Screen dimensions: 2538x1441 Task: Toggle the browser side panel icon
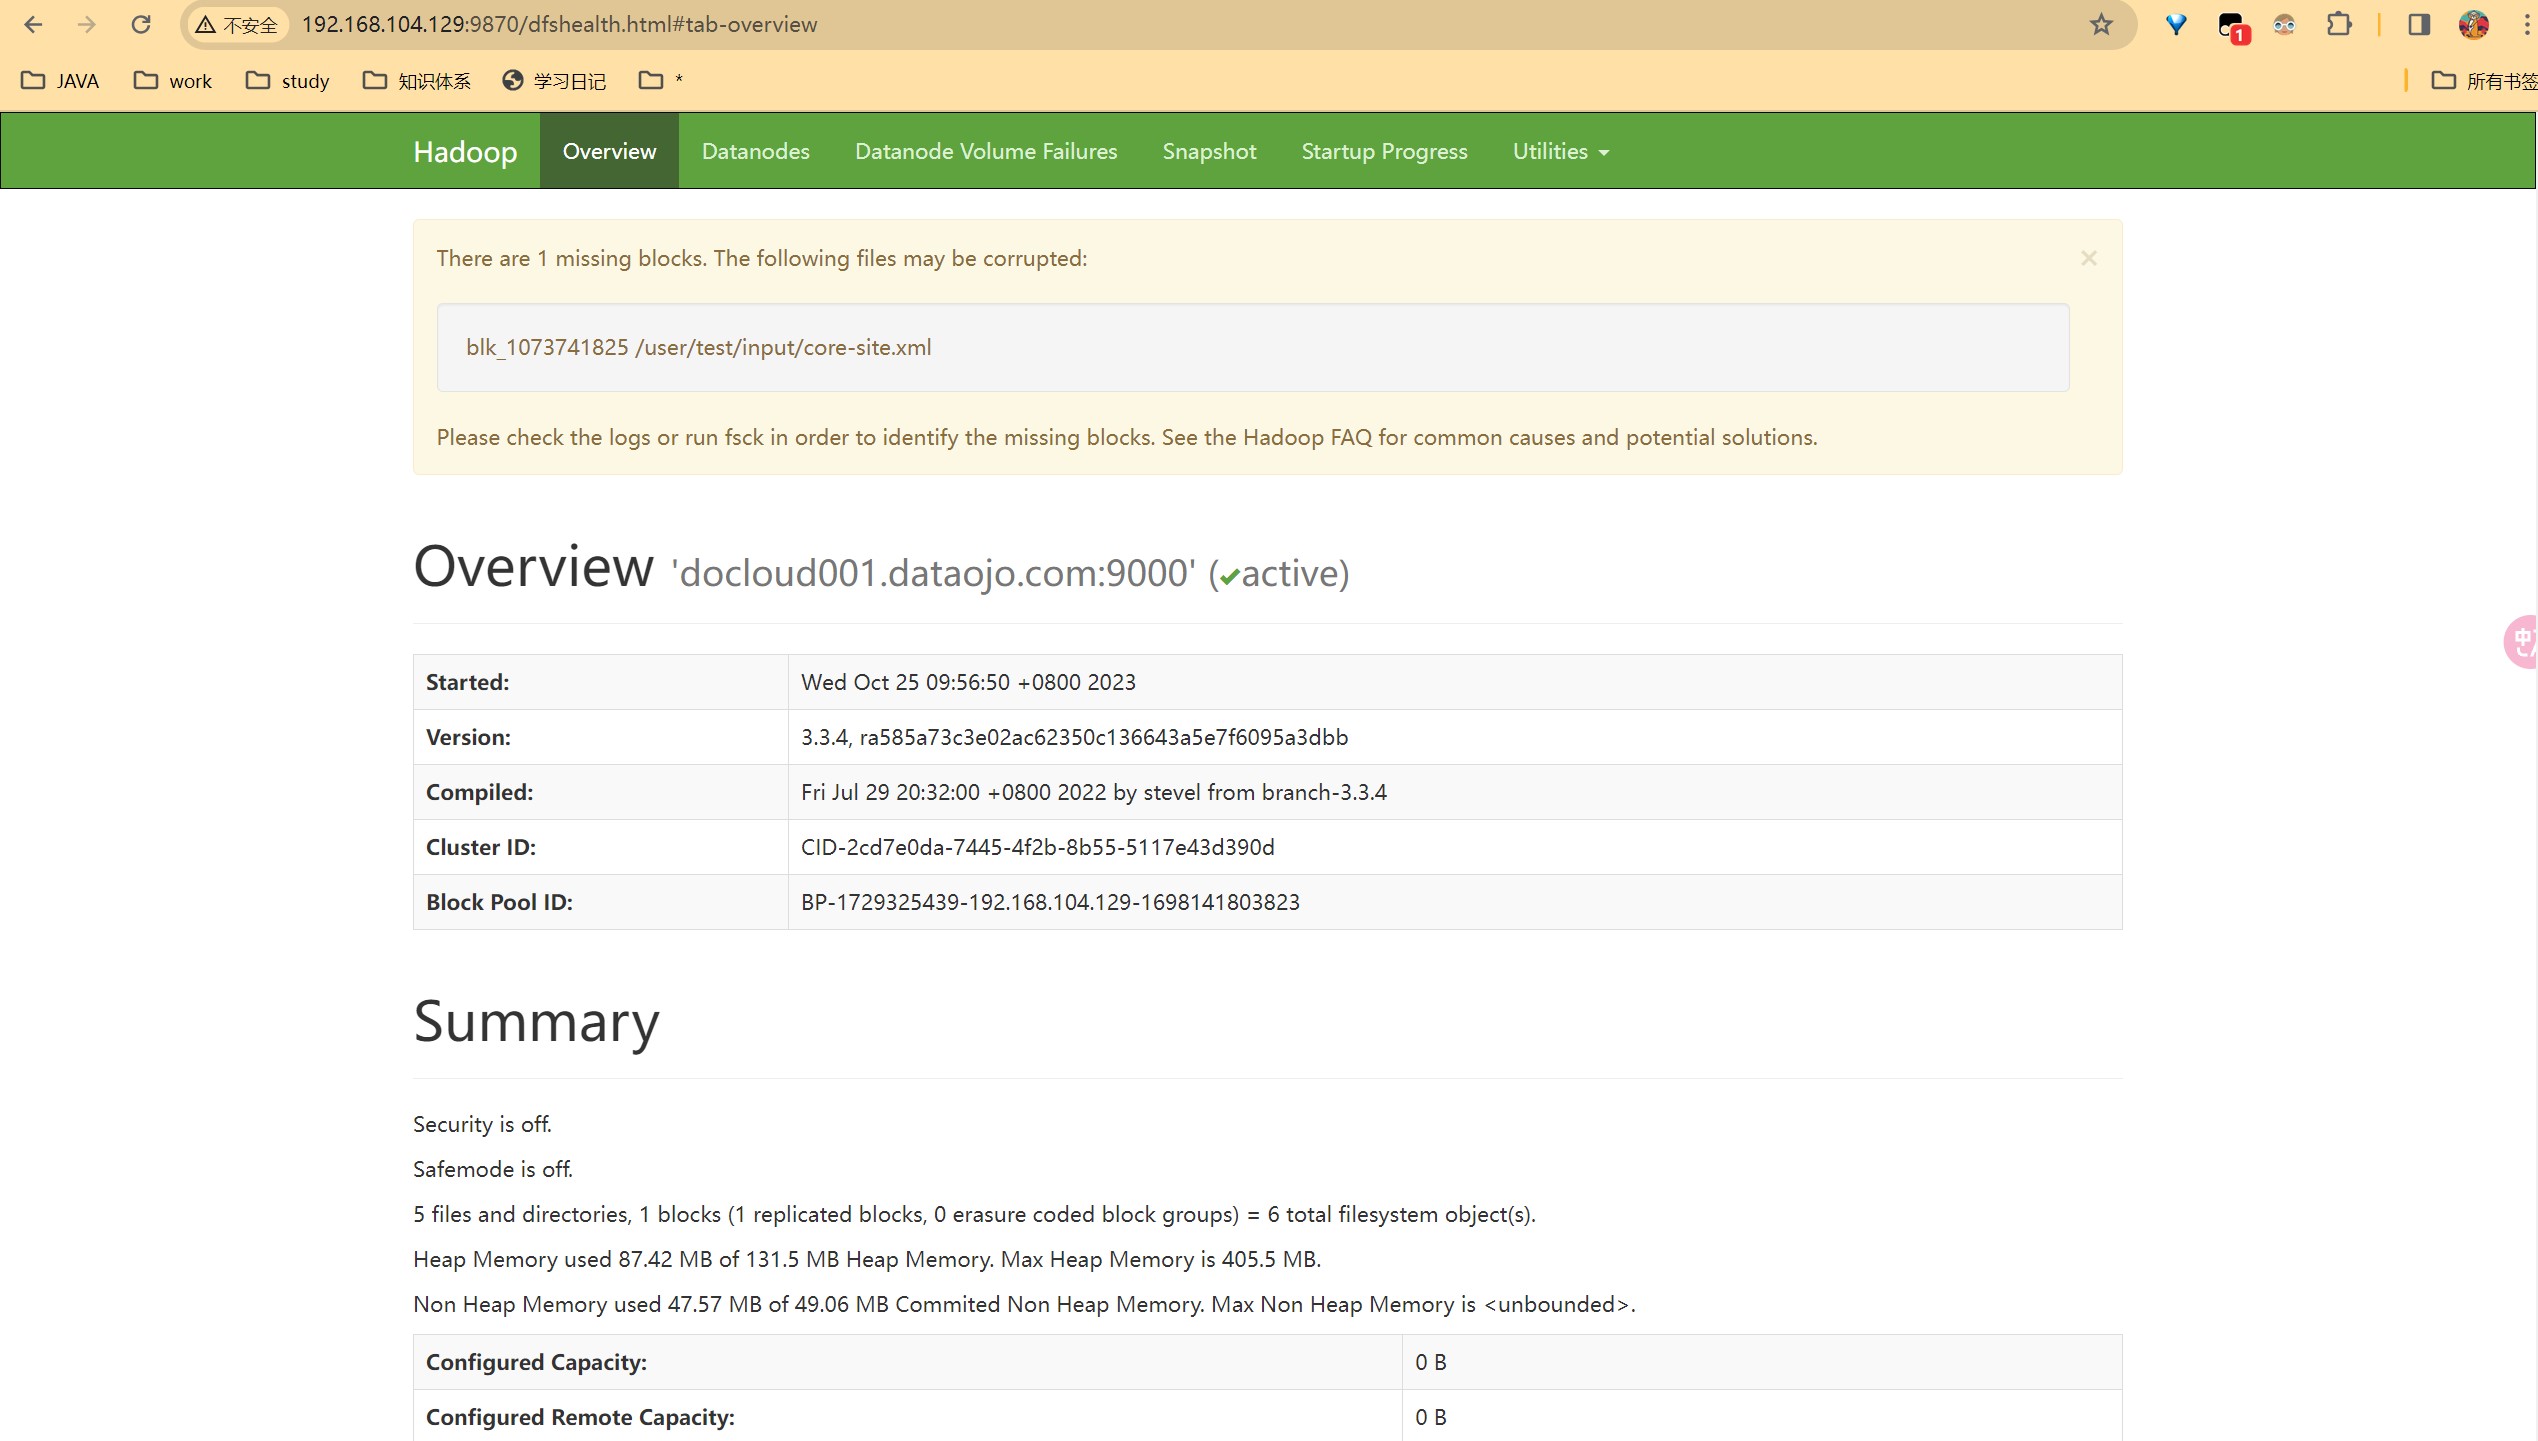(2418, 25)
